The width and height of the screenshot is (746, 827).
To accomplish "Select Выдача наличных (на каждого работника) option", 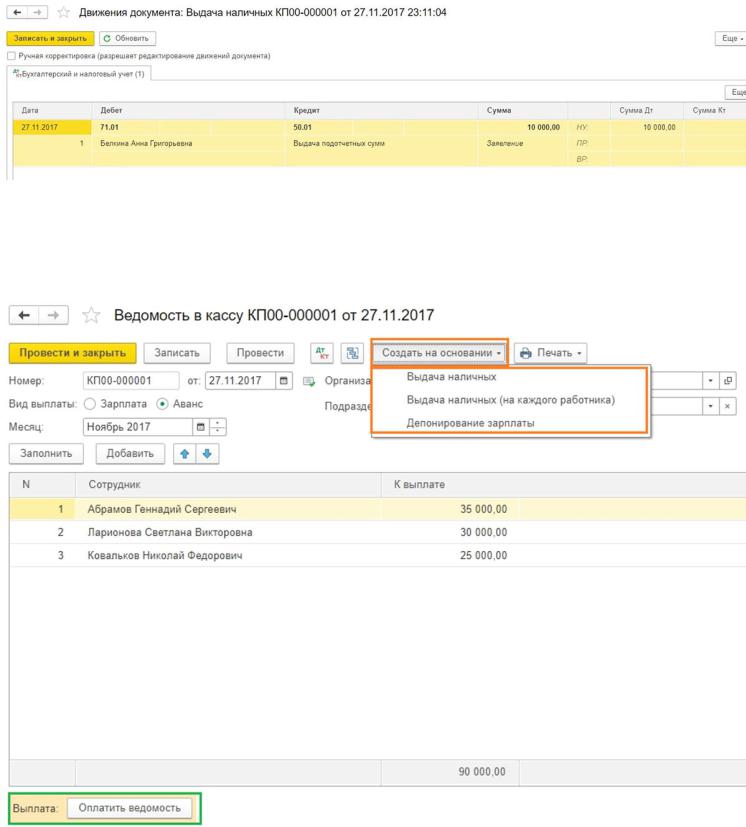I will [510, 400].
